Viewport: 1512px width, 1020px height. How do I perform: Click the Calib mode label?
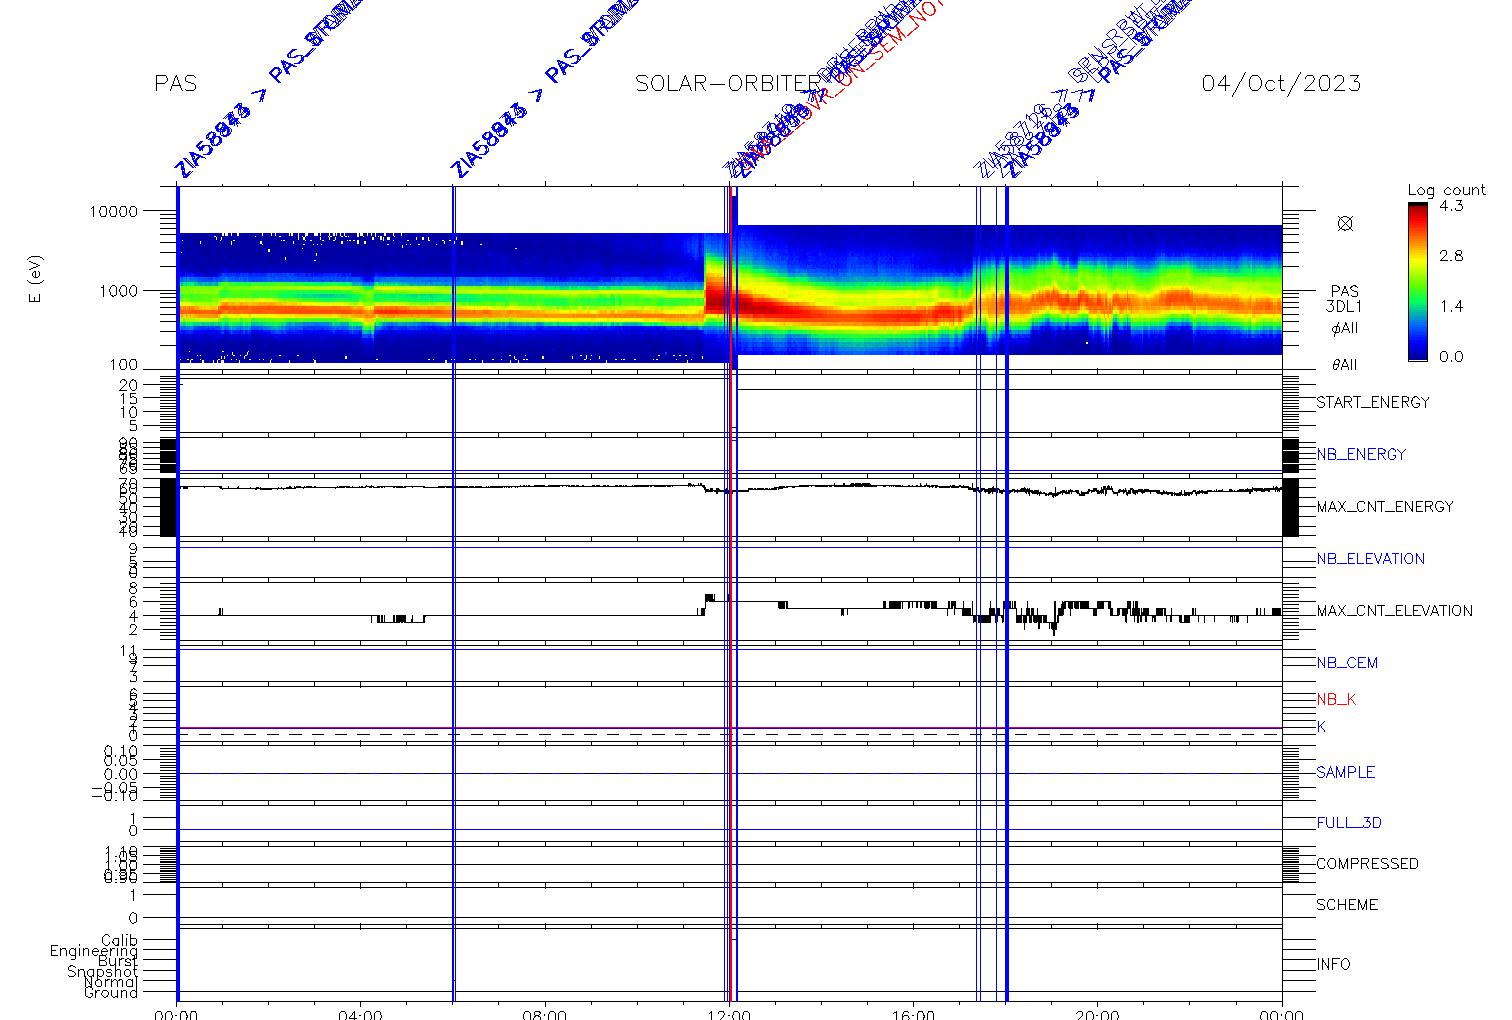[x=120, y=941]
